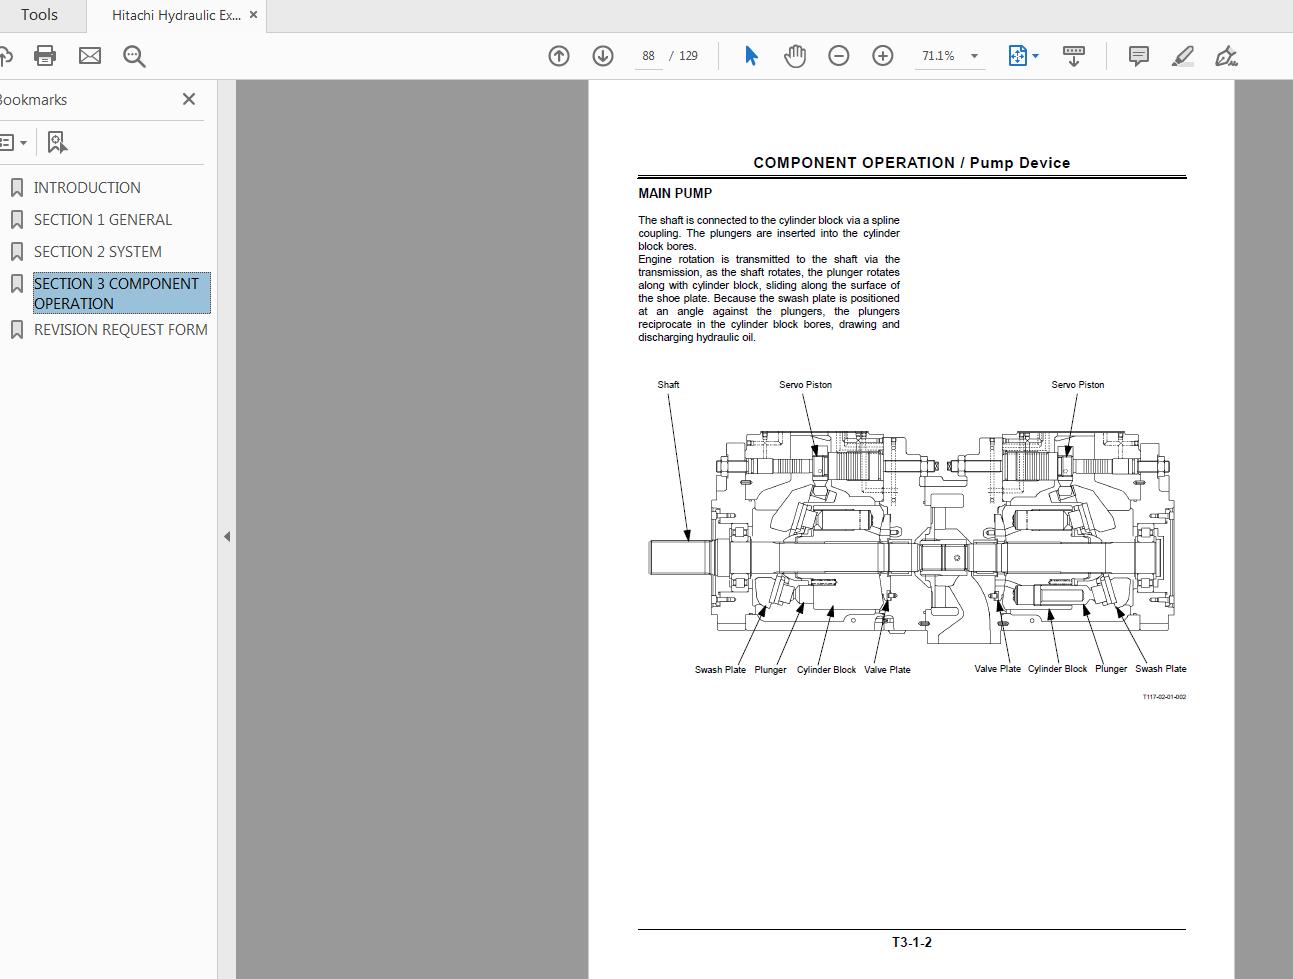This screenshot has height=979, width=1293.
Task: Click the page number input field
Action: (648, 55)
